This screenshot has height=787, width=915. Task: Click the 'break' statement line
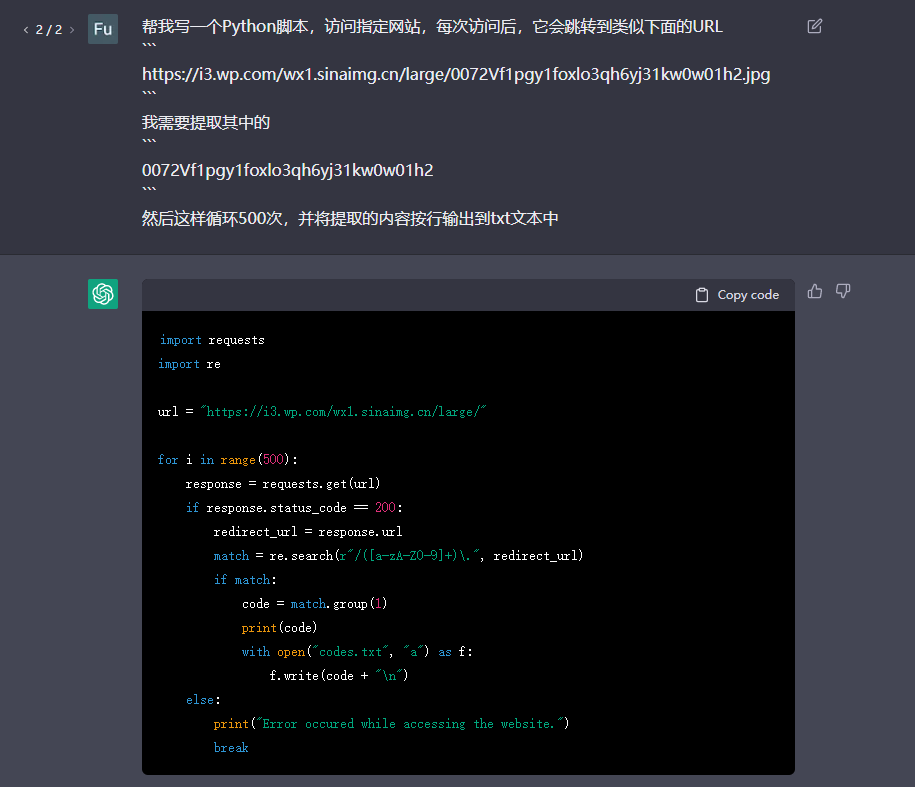tap(231, 747)
